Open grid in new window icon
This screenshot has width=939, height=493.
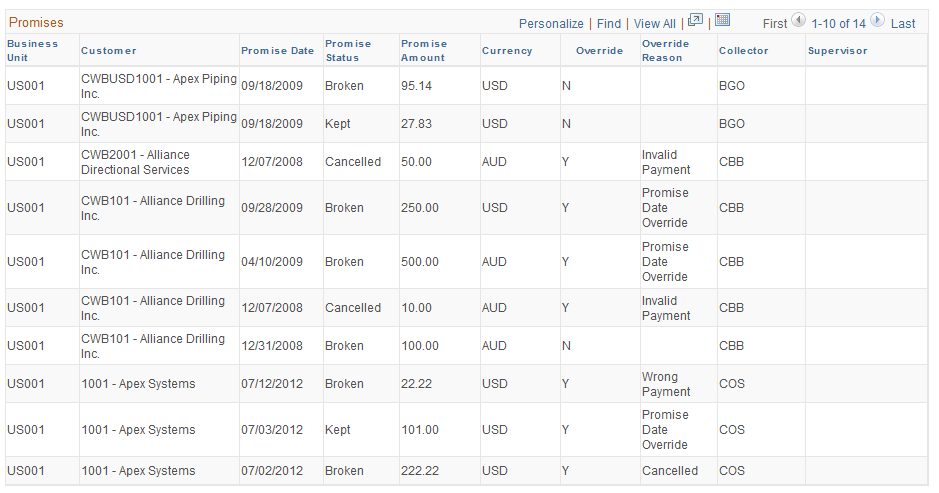695,20
